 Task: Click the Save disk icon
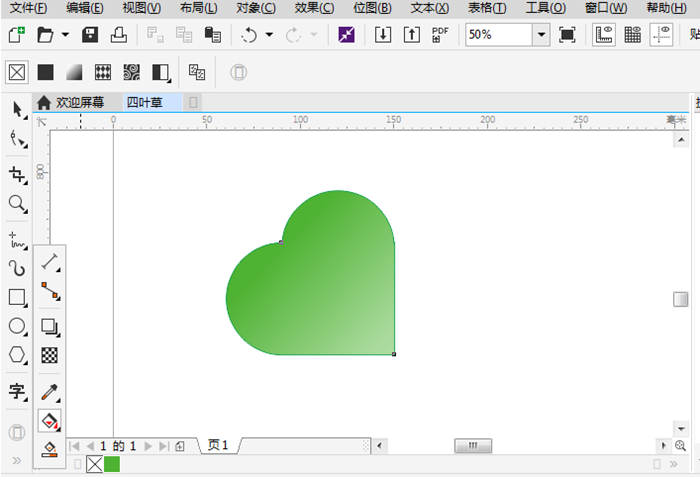click(x=90, y=35)
